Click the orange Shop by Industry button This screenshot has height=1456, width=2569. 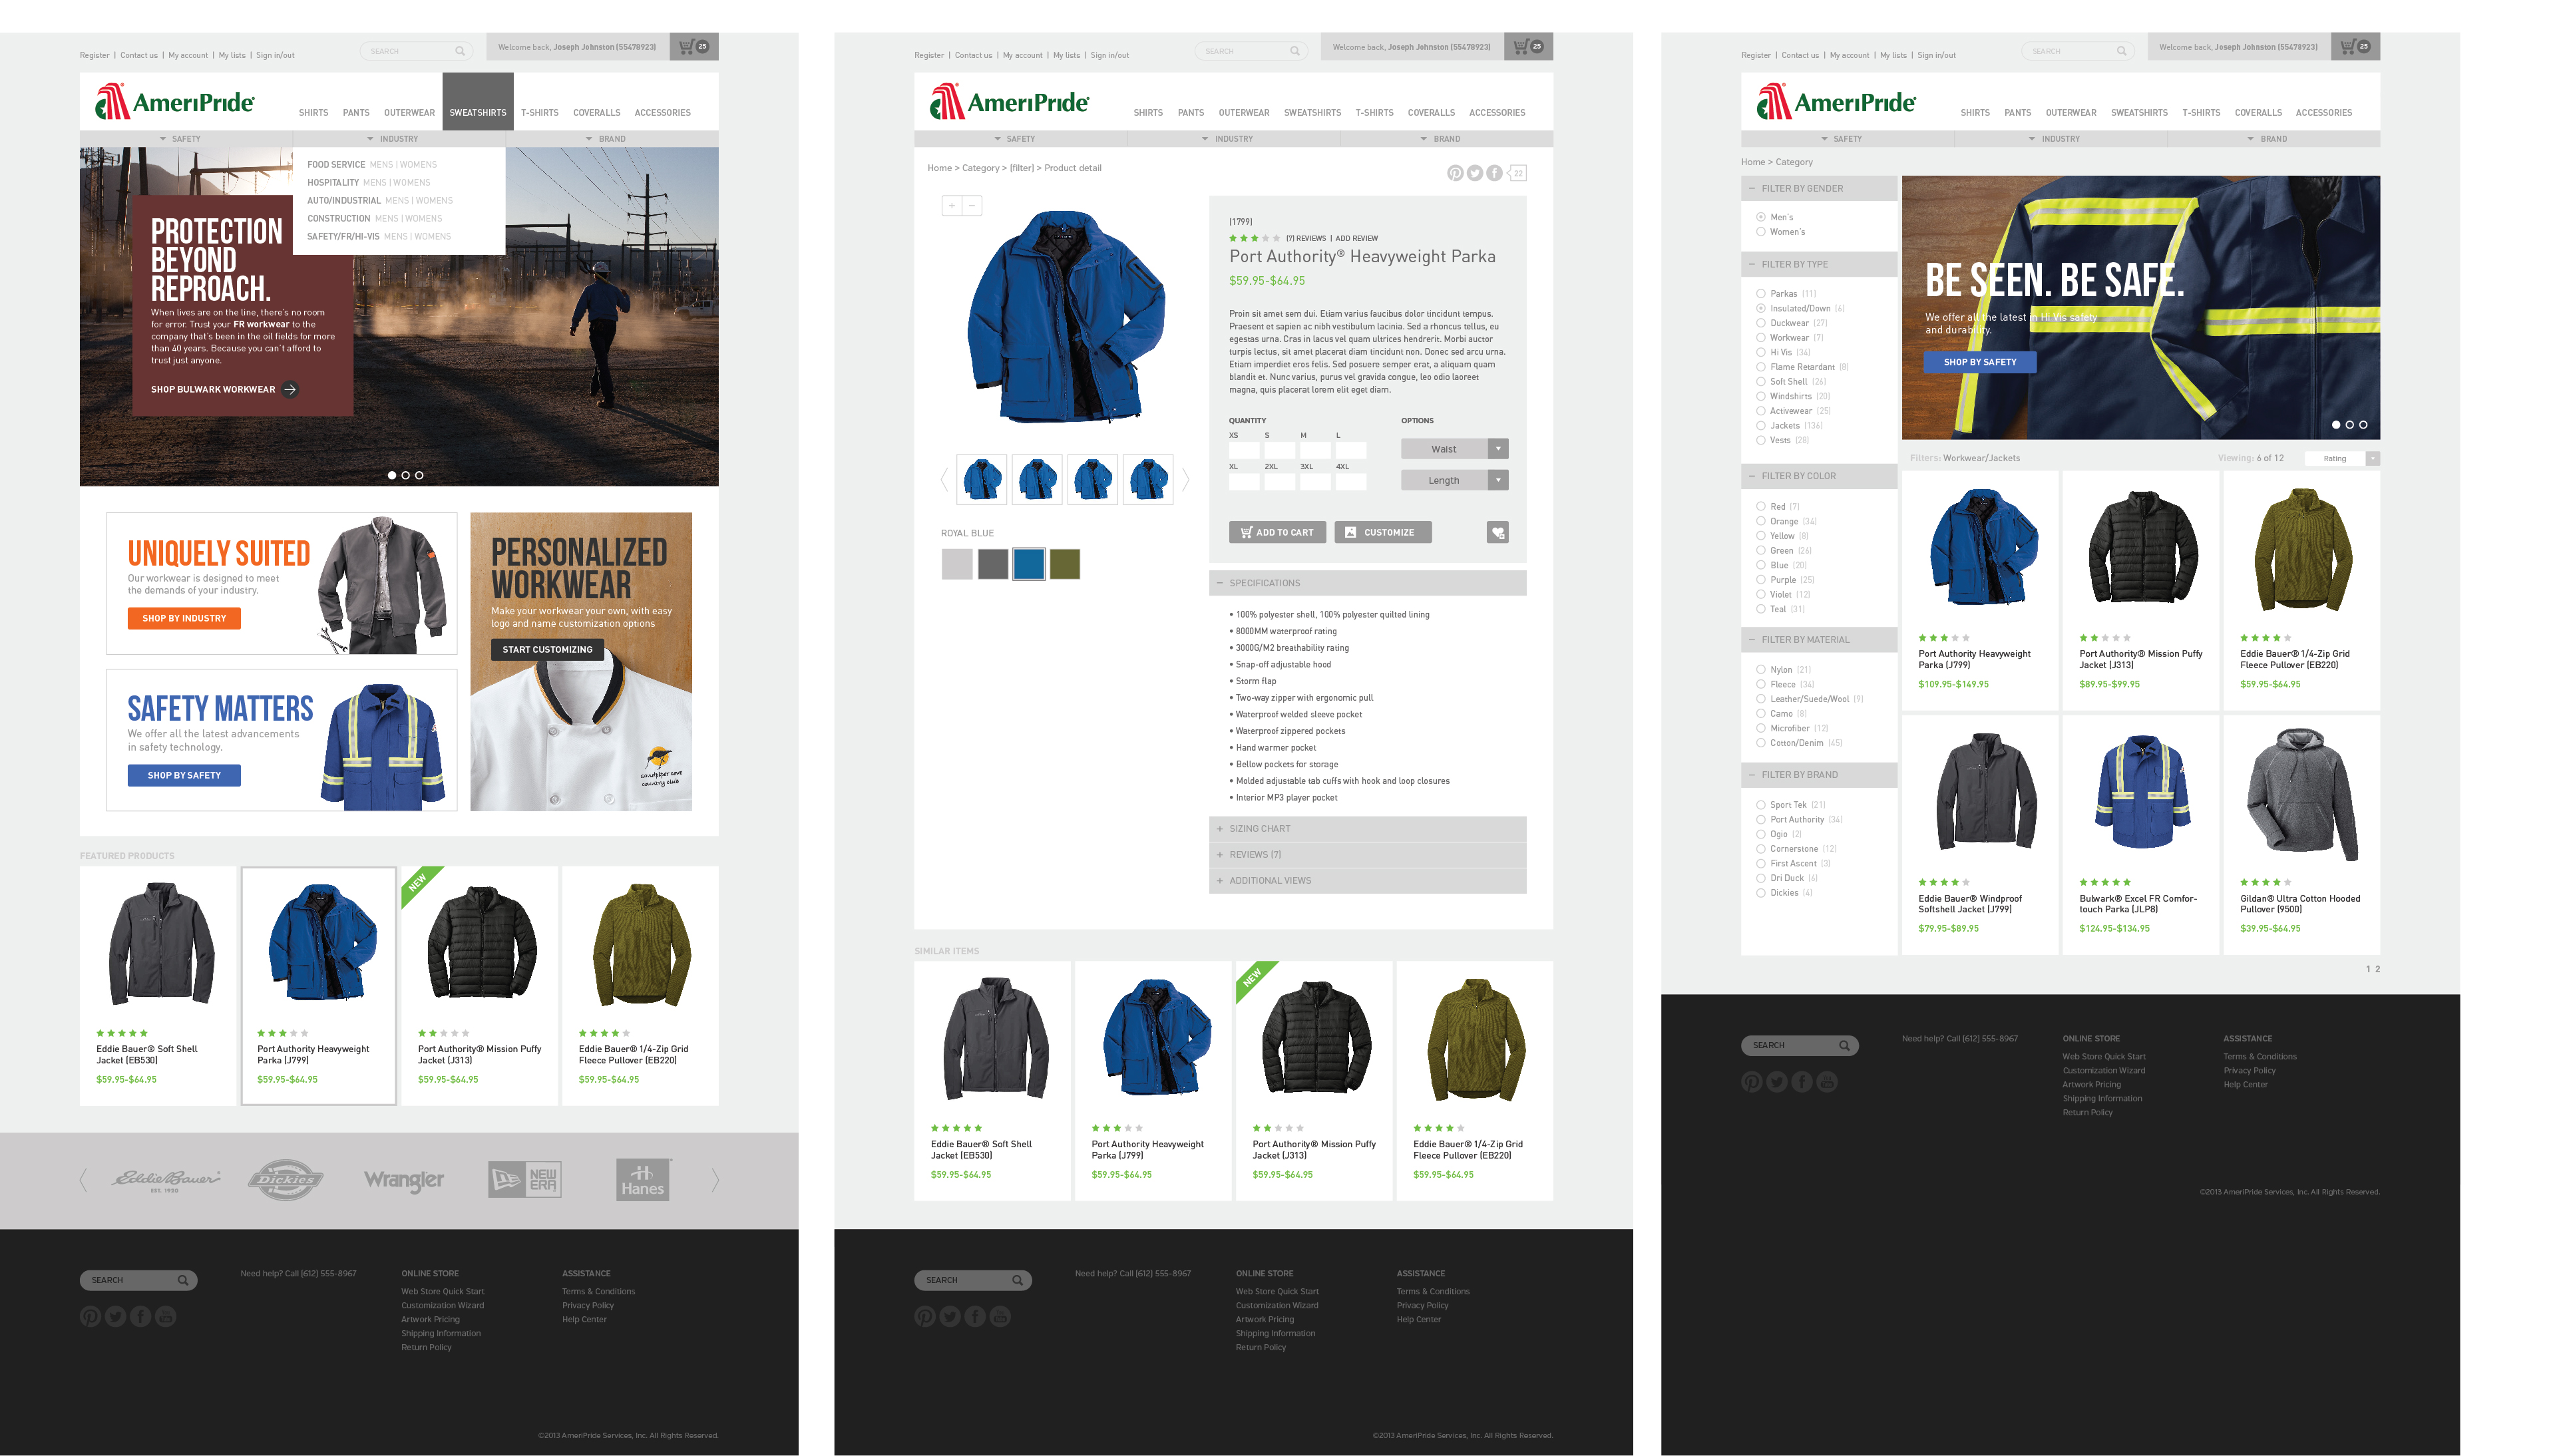point(184,619)
